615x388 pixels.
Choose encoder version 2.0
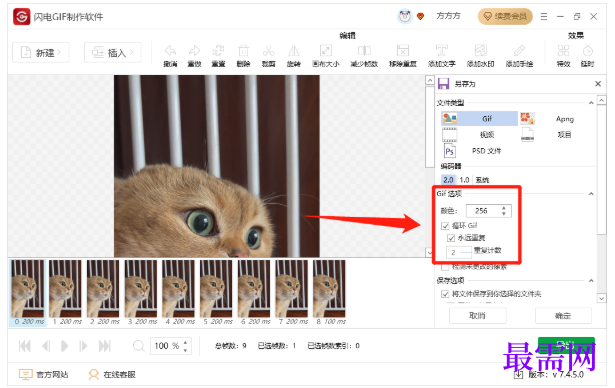448,180
